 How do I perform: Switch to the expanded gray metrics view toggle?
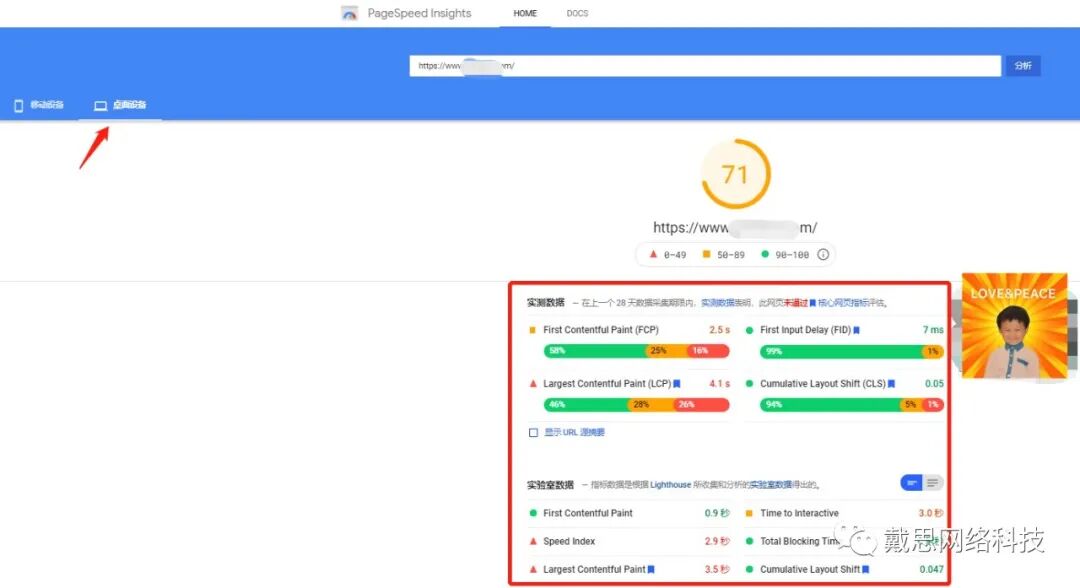point(932,483)
